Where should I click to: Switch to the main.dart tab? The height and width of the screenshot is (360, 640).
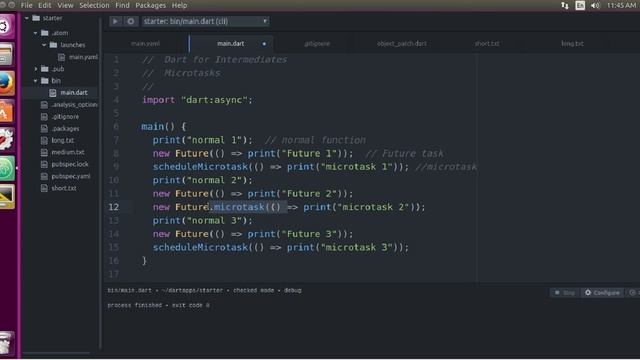231,44
